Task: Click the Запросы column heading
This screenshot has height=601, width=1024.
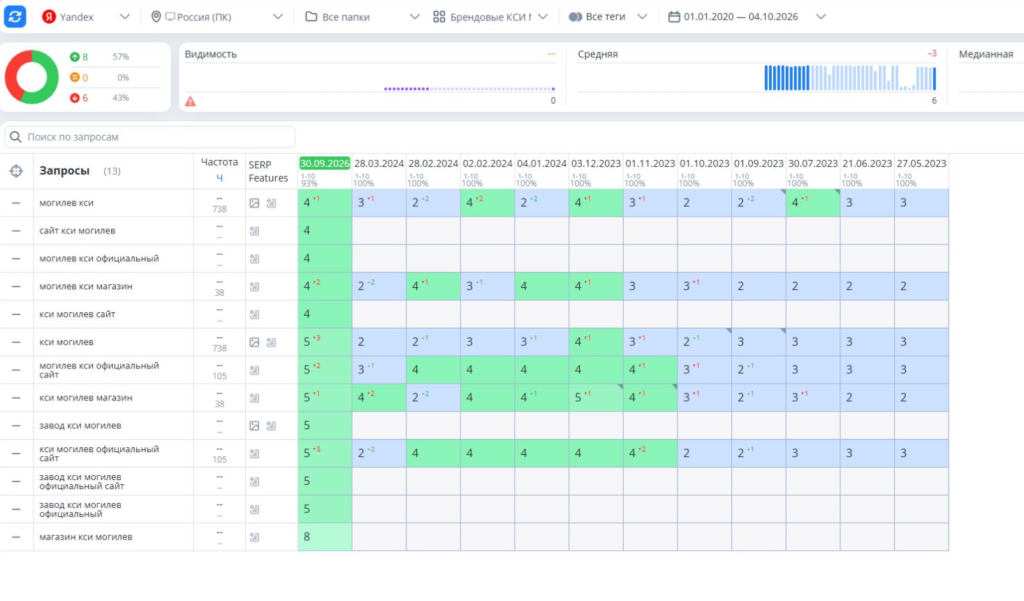Action: 64,171
